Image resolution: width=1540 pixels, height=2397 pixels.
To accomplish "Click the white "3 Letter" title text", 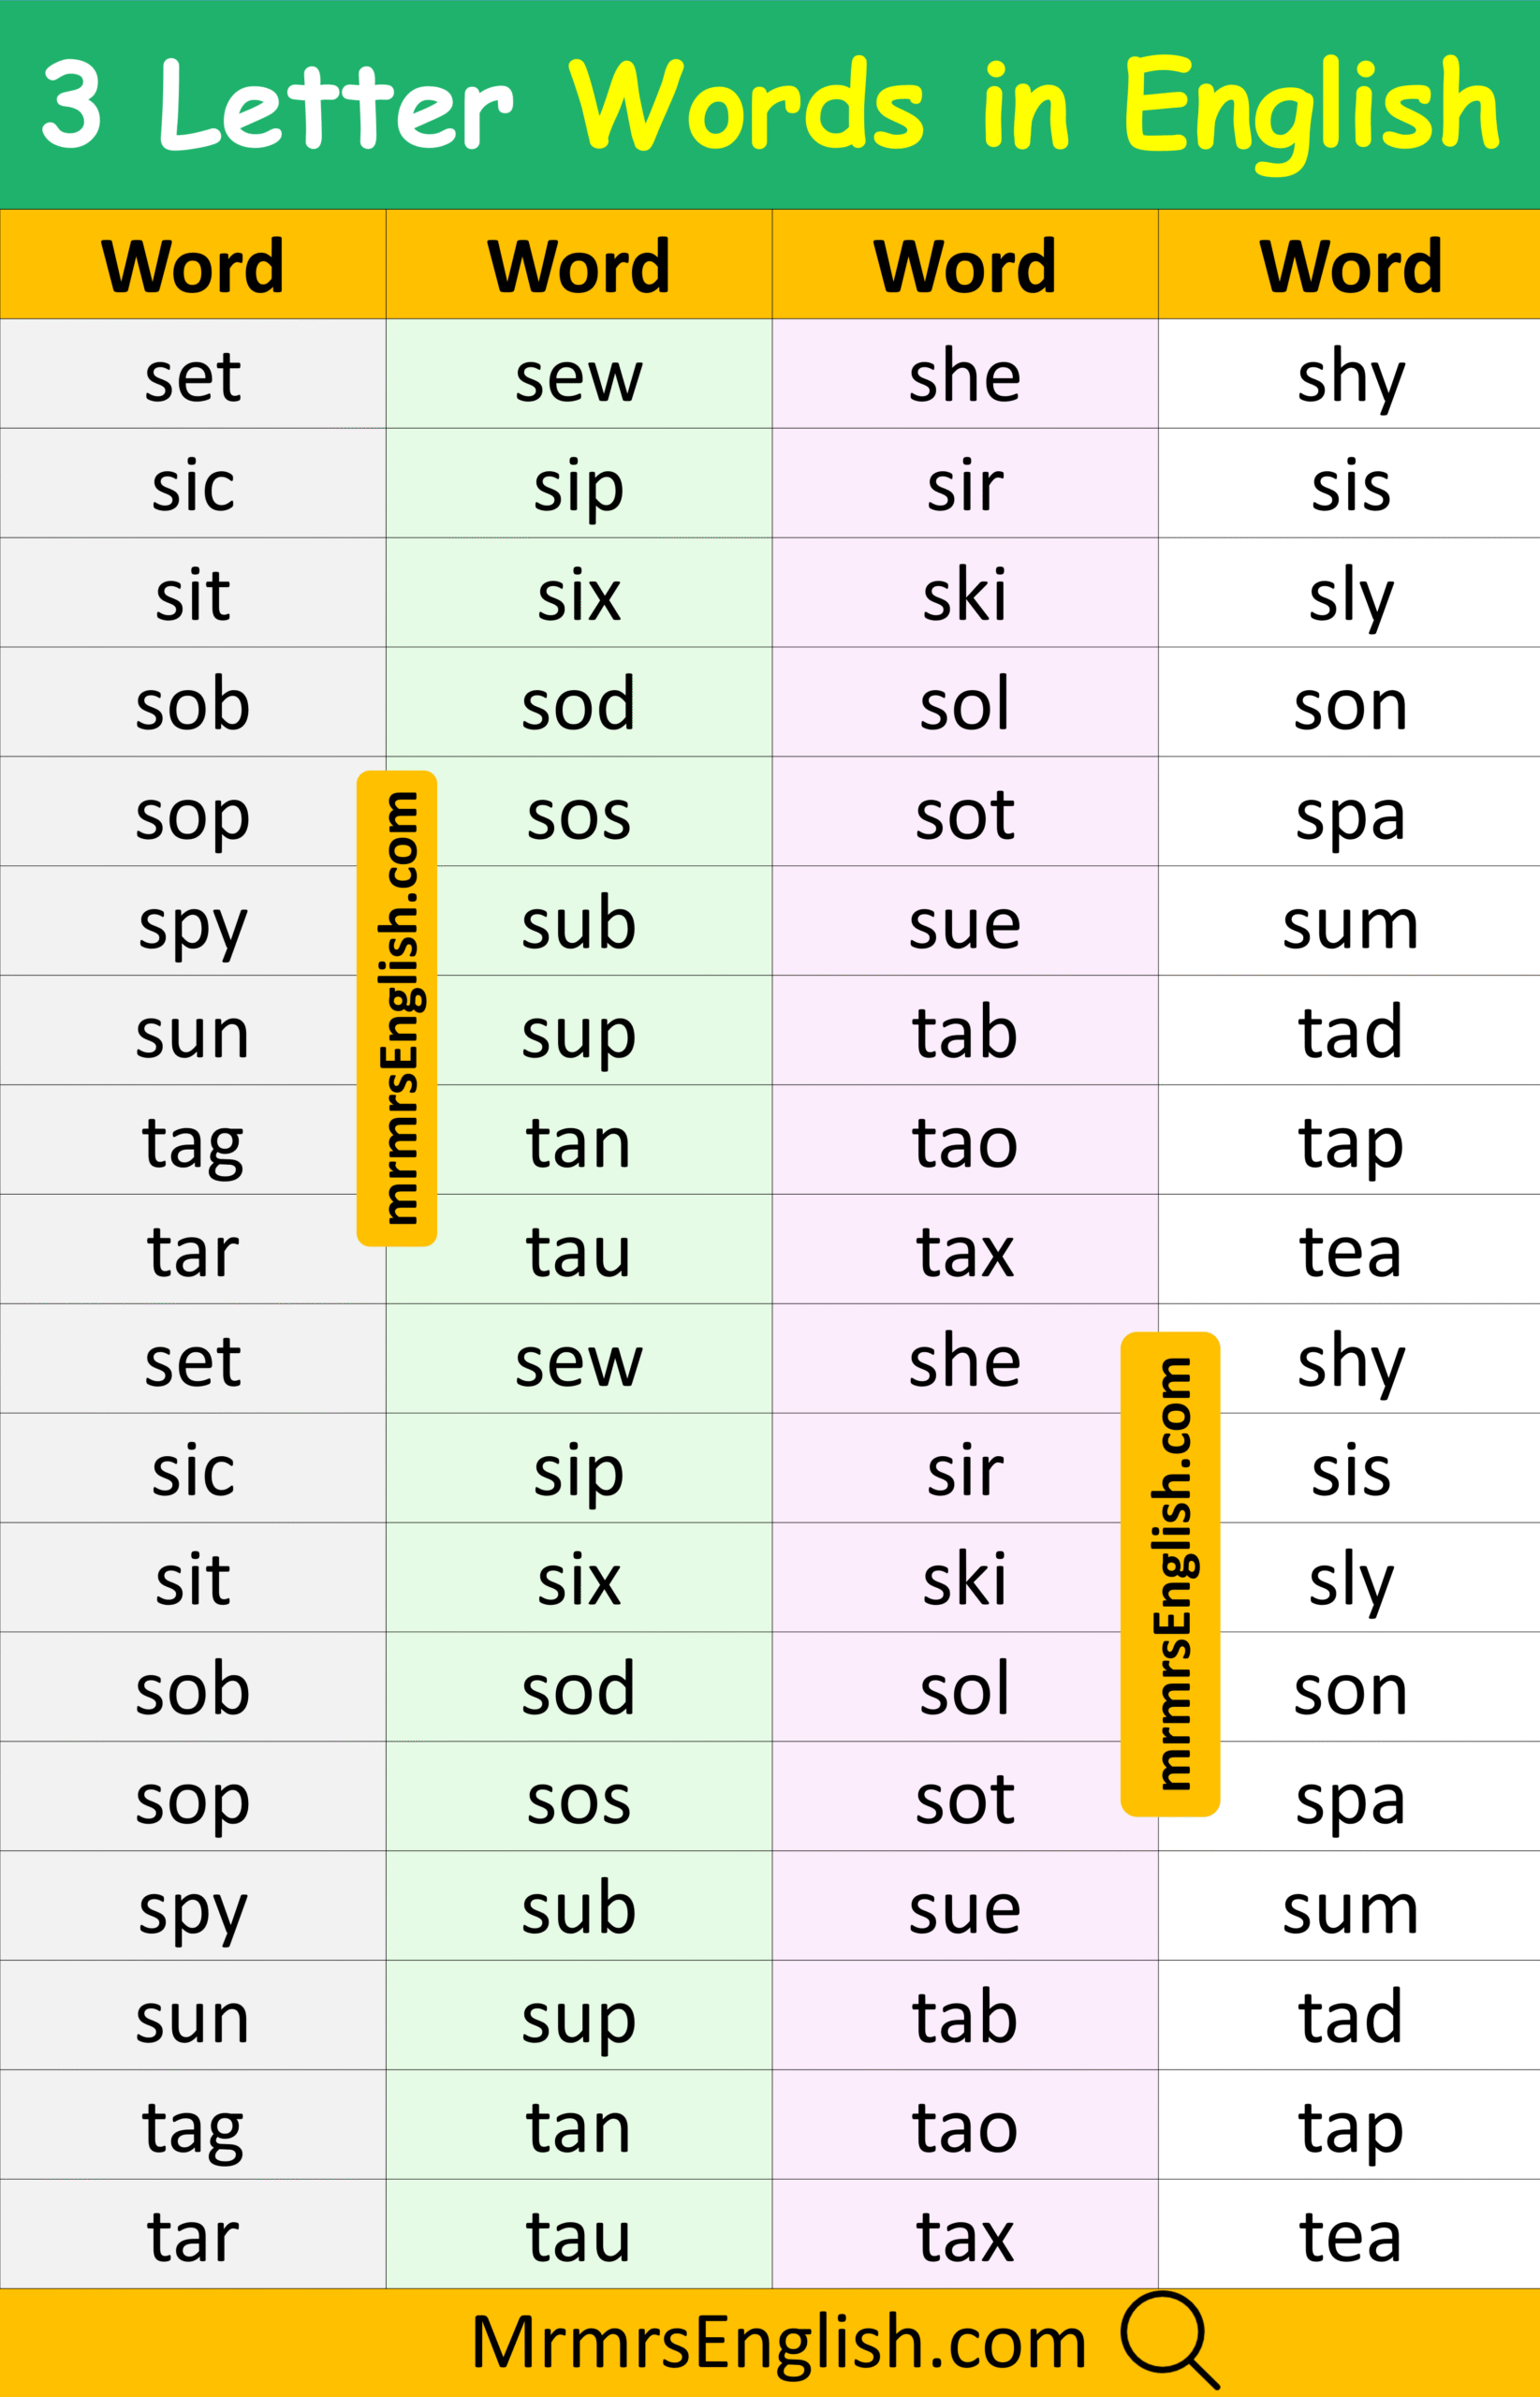I will coord(277,105).
